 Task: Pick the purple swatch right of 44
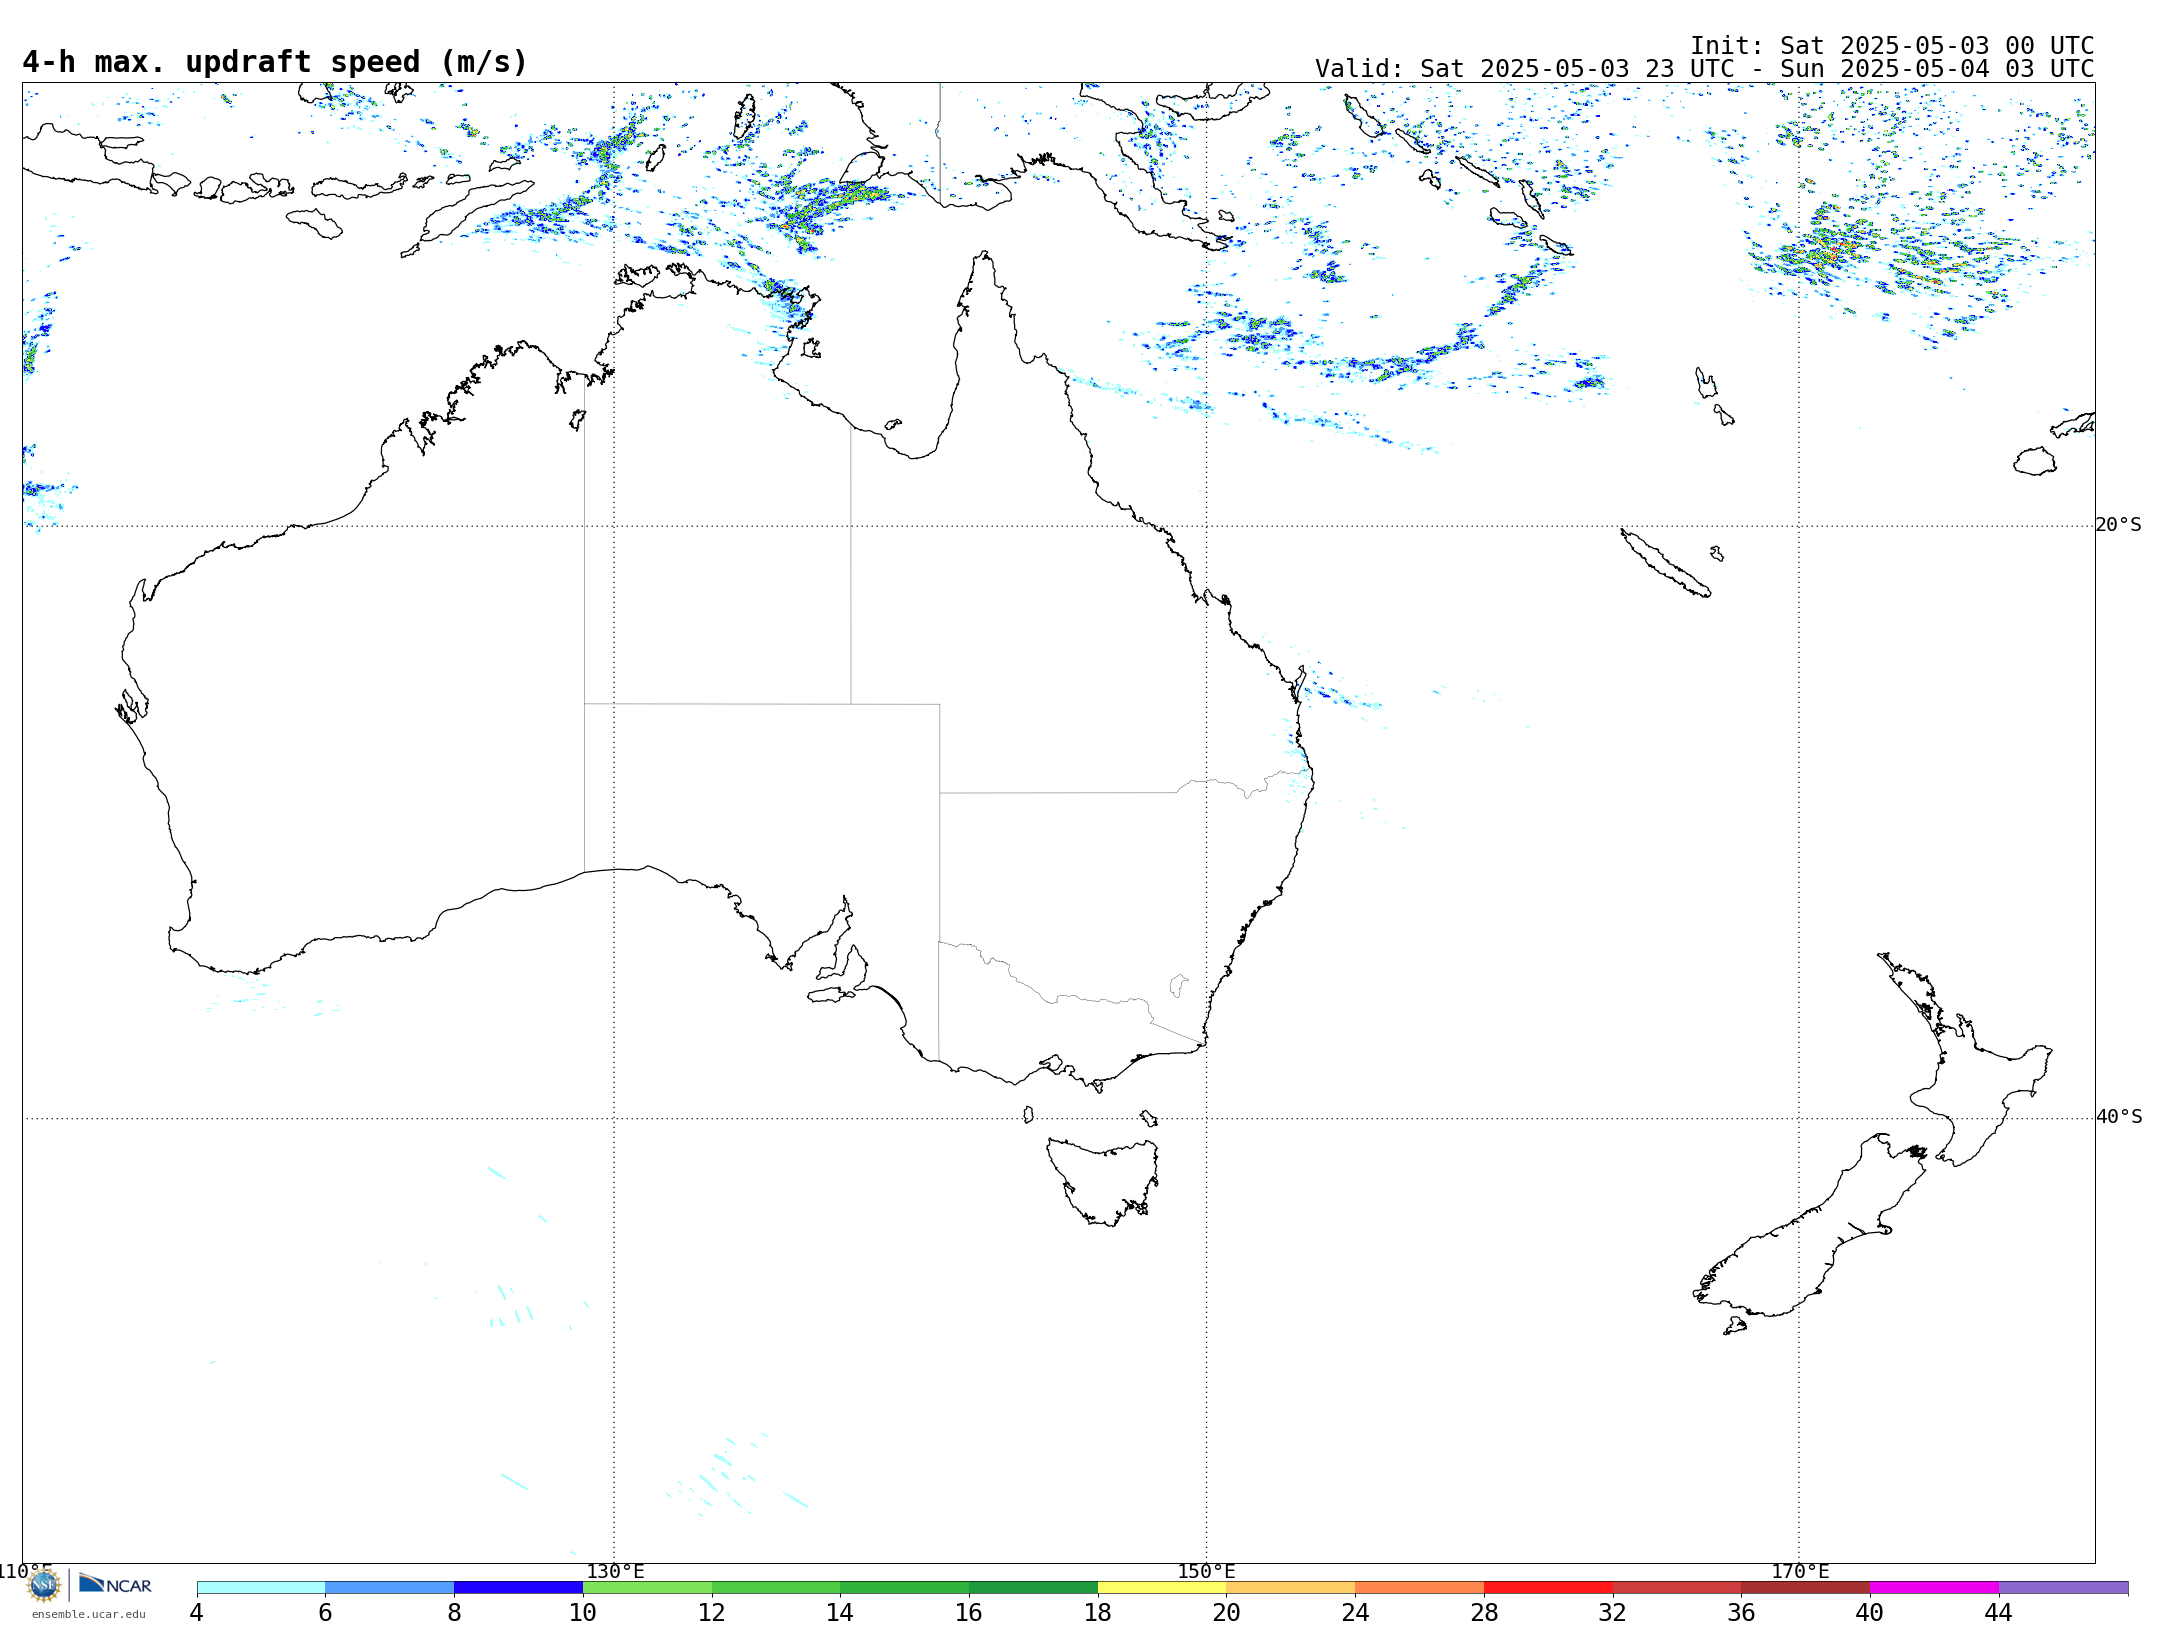pos(2063,1587)
